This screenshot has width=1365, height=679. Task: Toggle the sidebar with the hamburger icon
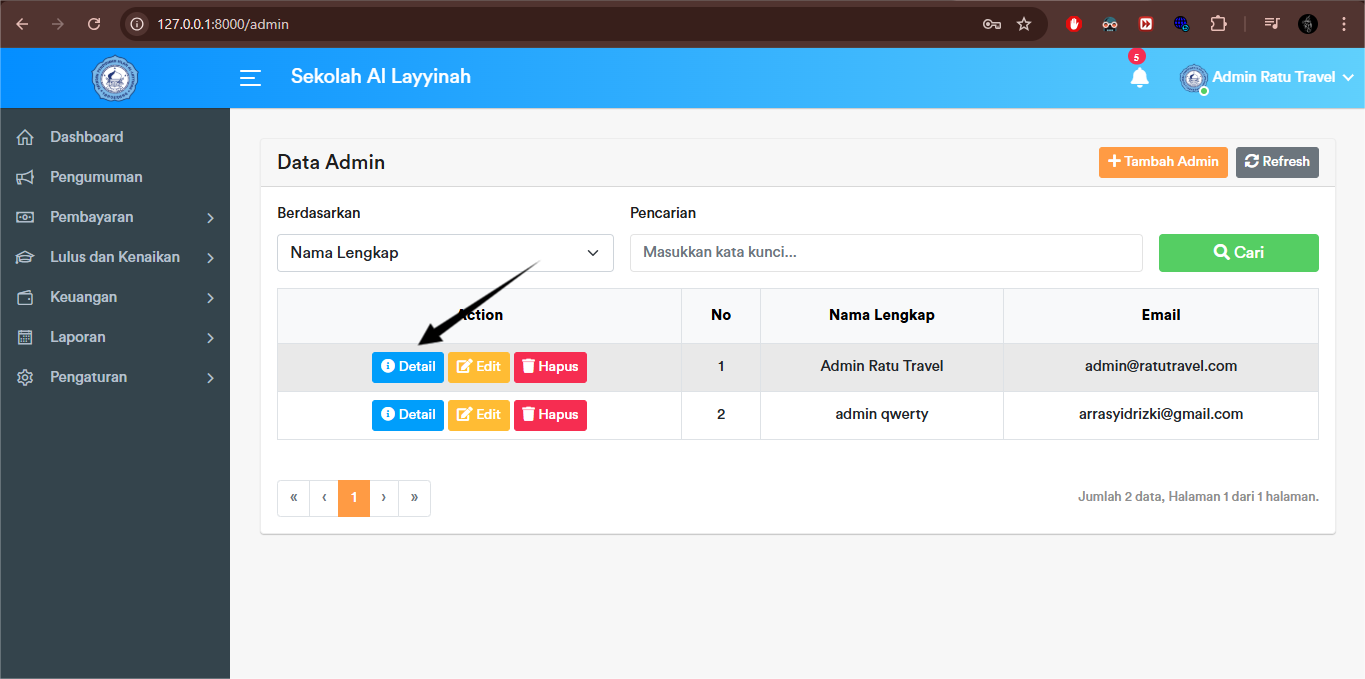(249, 78)
